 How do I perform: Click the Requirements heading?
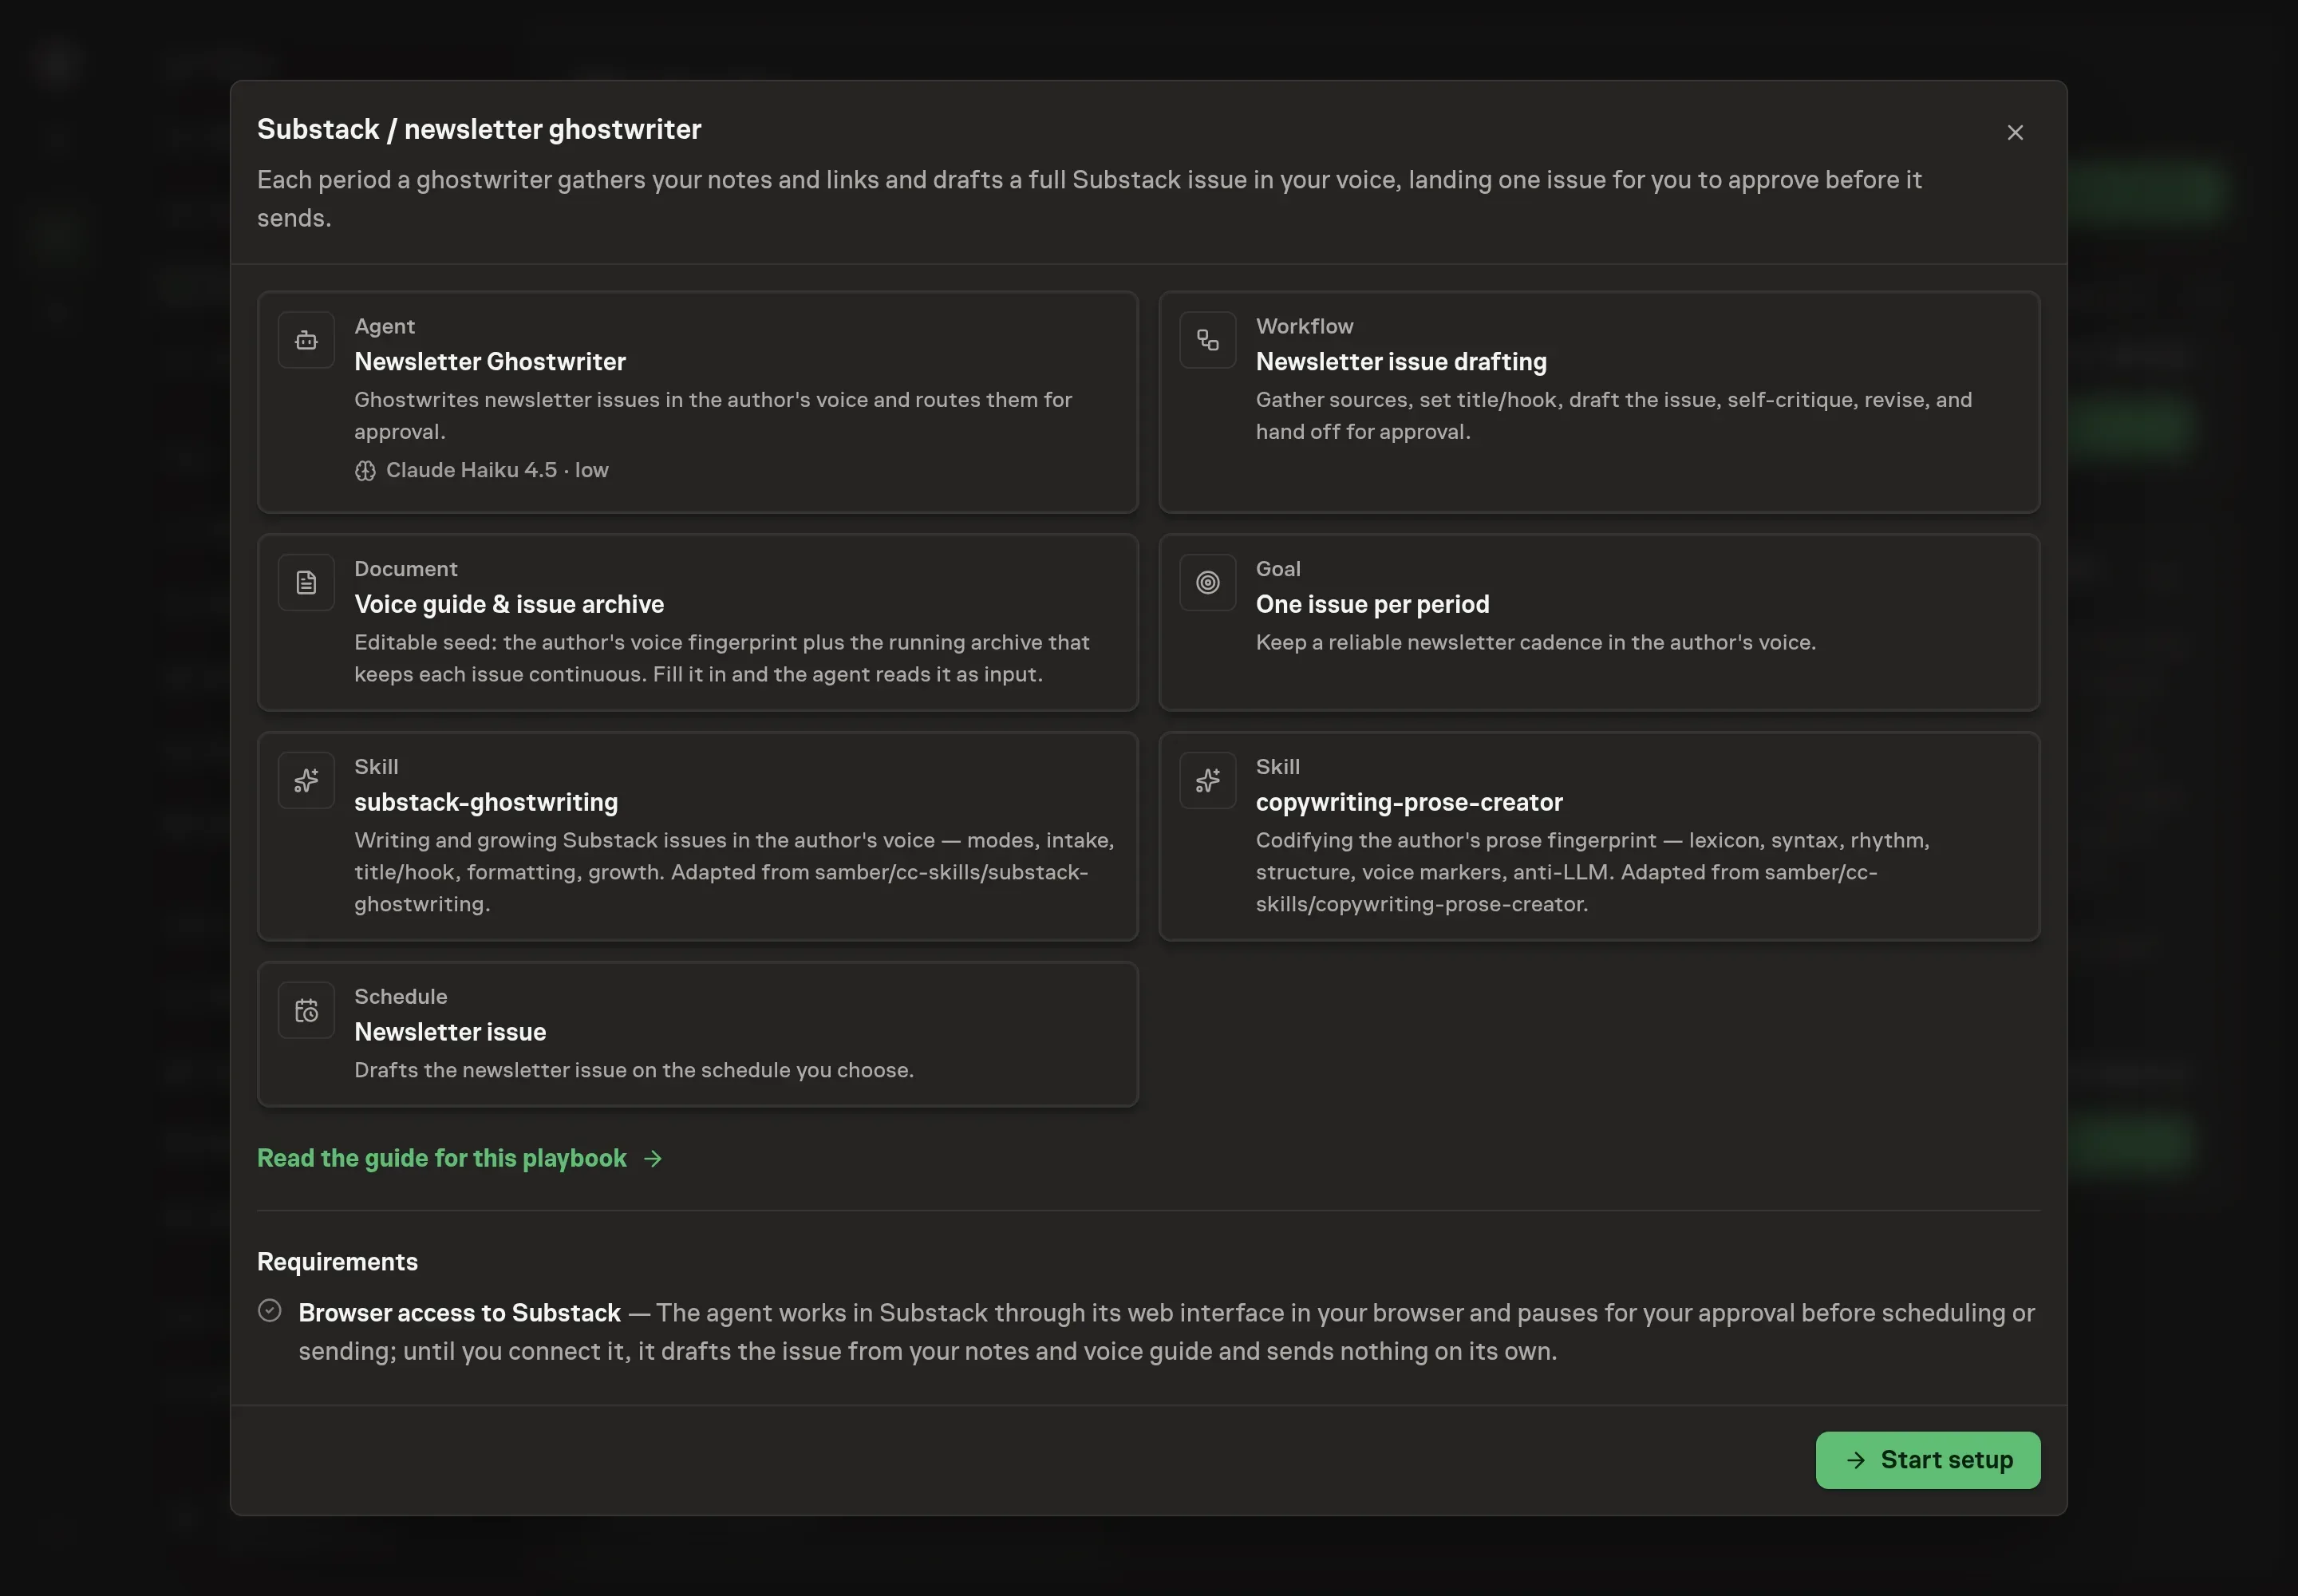(x=337, y=1262)
